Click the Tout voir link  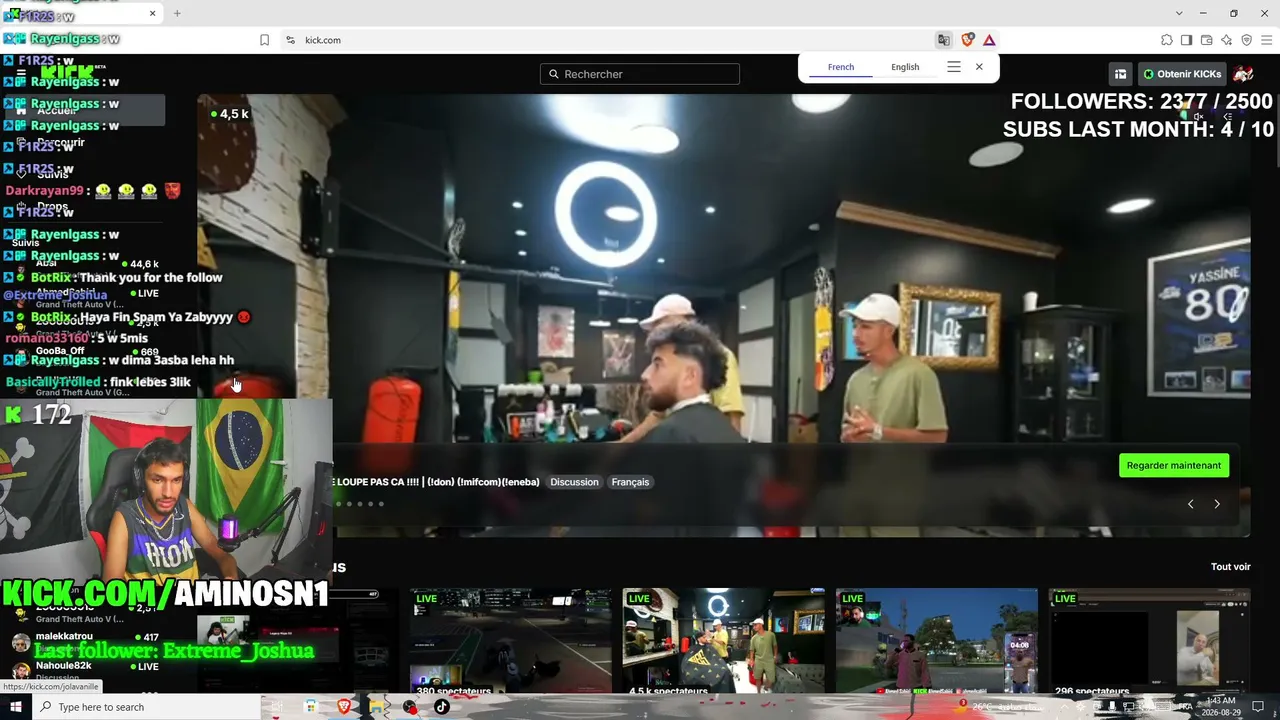click(x=1231, y=567)
